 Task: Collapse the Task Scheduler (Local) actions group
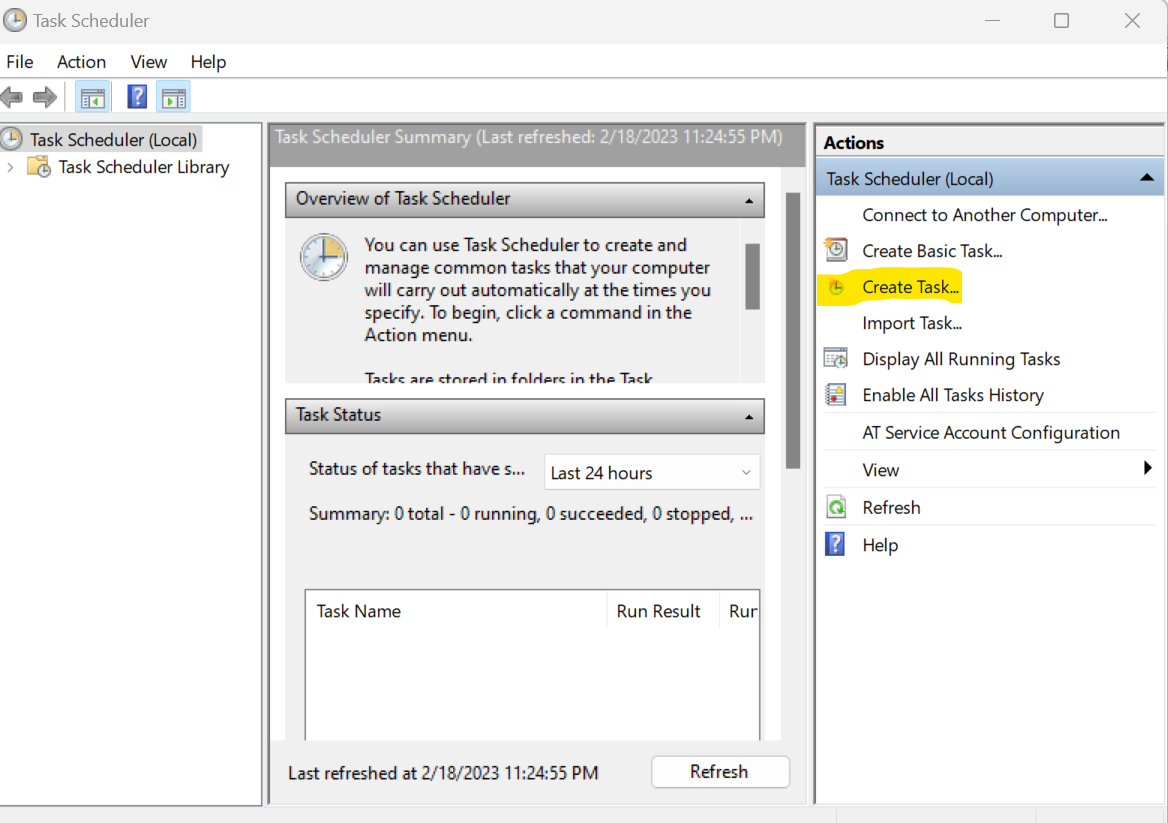coord(1146,178)
